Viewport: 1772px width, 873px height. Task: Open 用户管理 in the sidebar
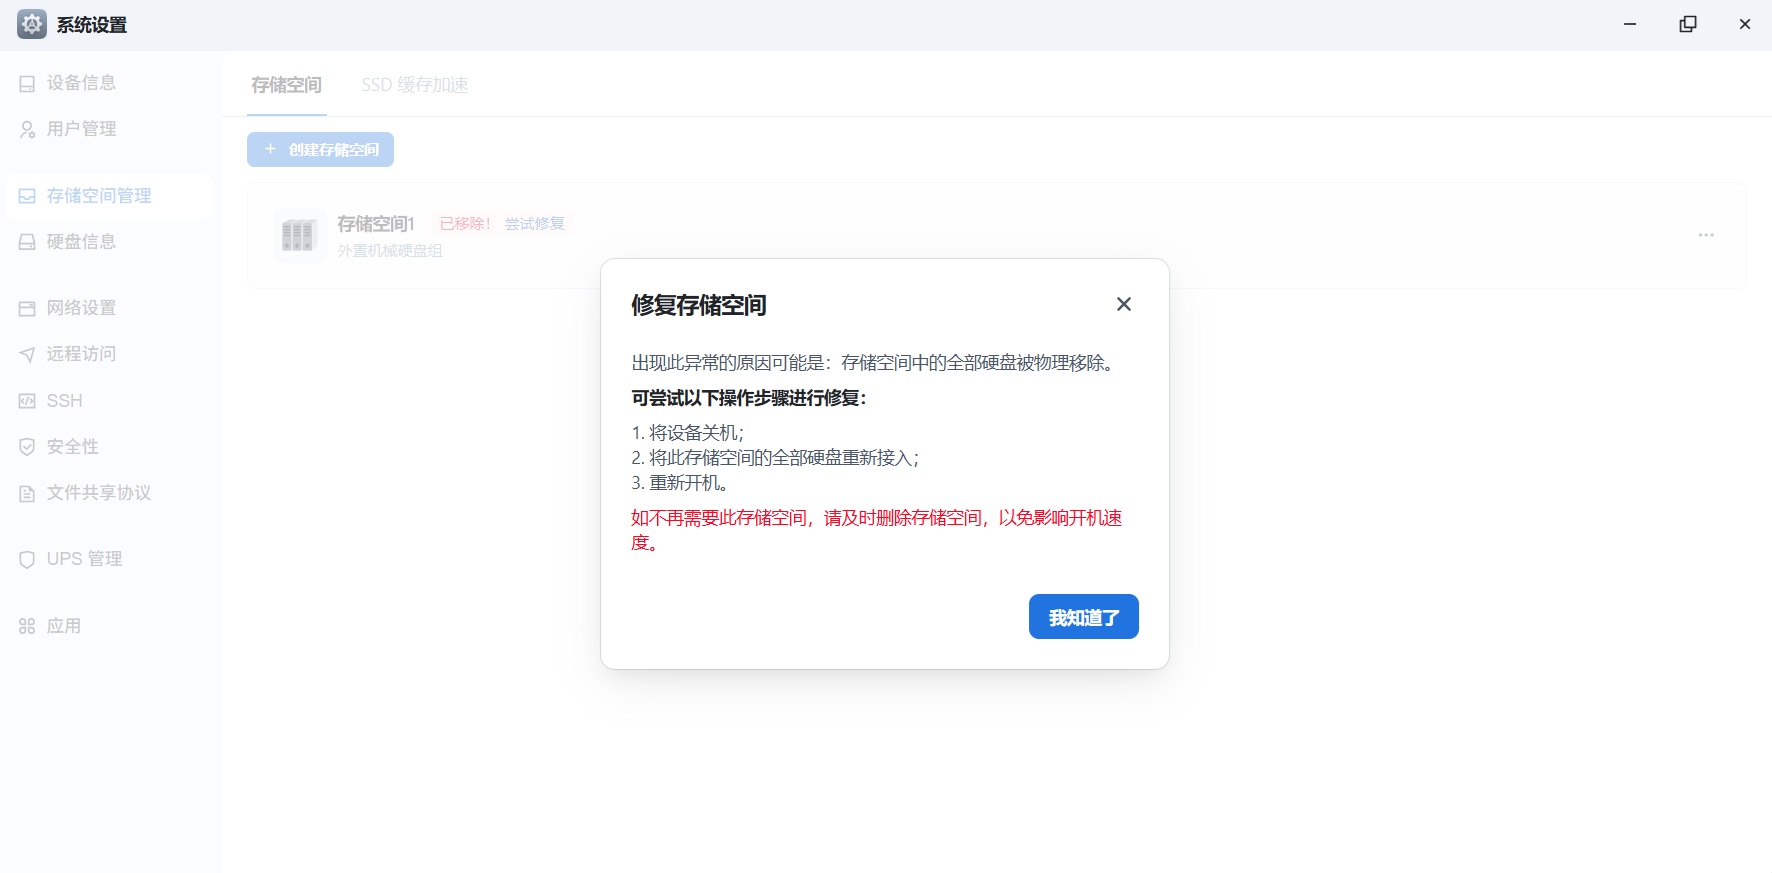pos(109,129)
